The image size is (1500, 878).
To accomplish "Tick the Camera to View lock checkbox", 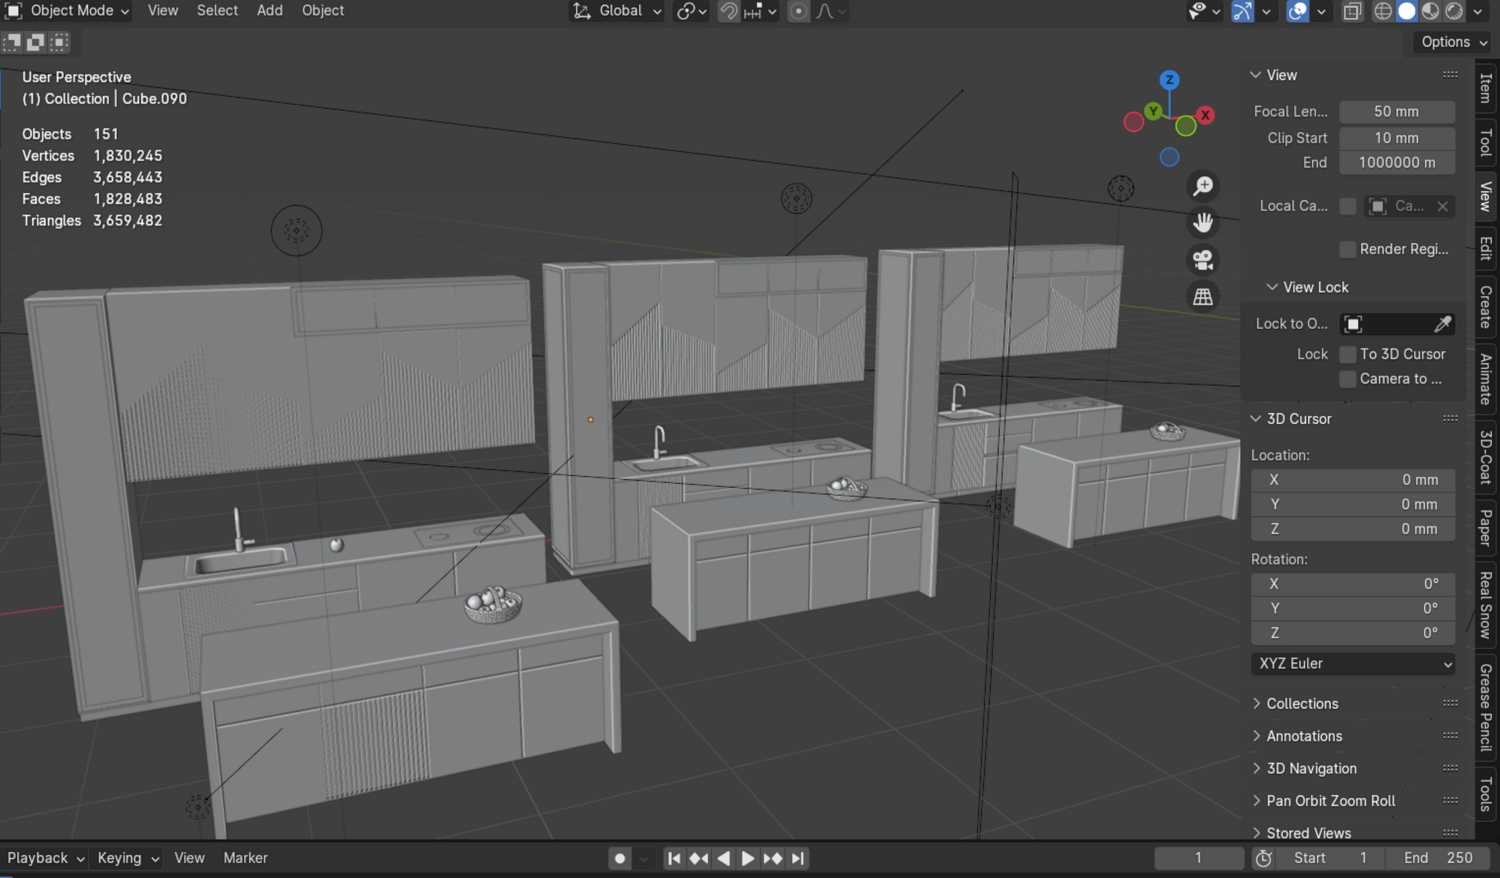I will (1348, 379).
